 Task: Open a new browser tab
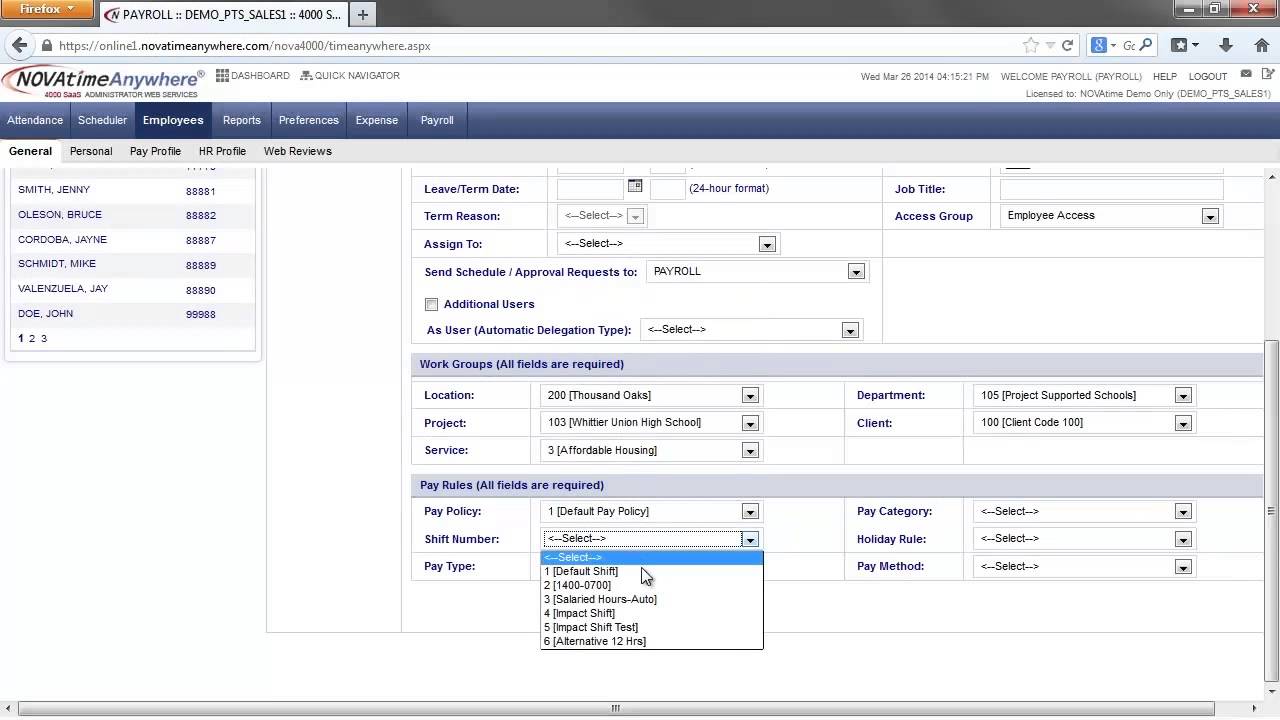(x=363, y=14)
